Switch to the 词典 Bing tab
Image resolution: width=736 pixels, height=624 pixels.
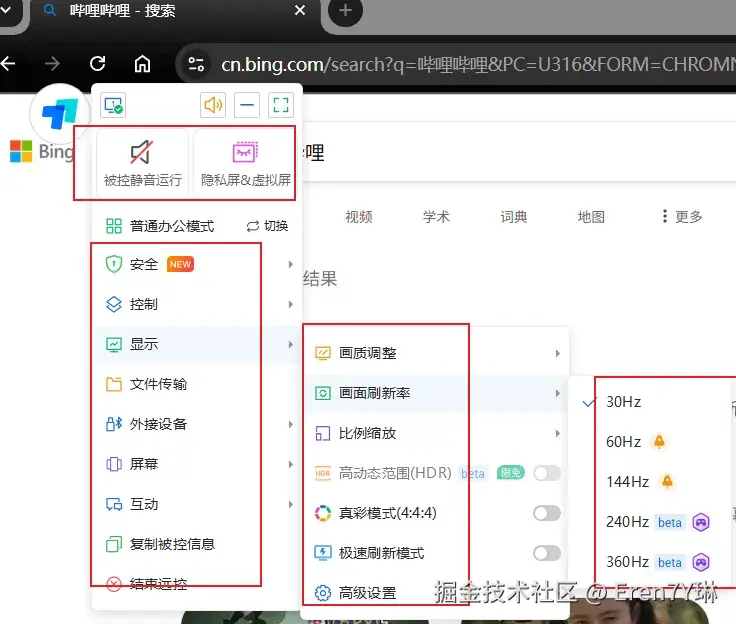point(514,216)
